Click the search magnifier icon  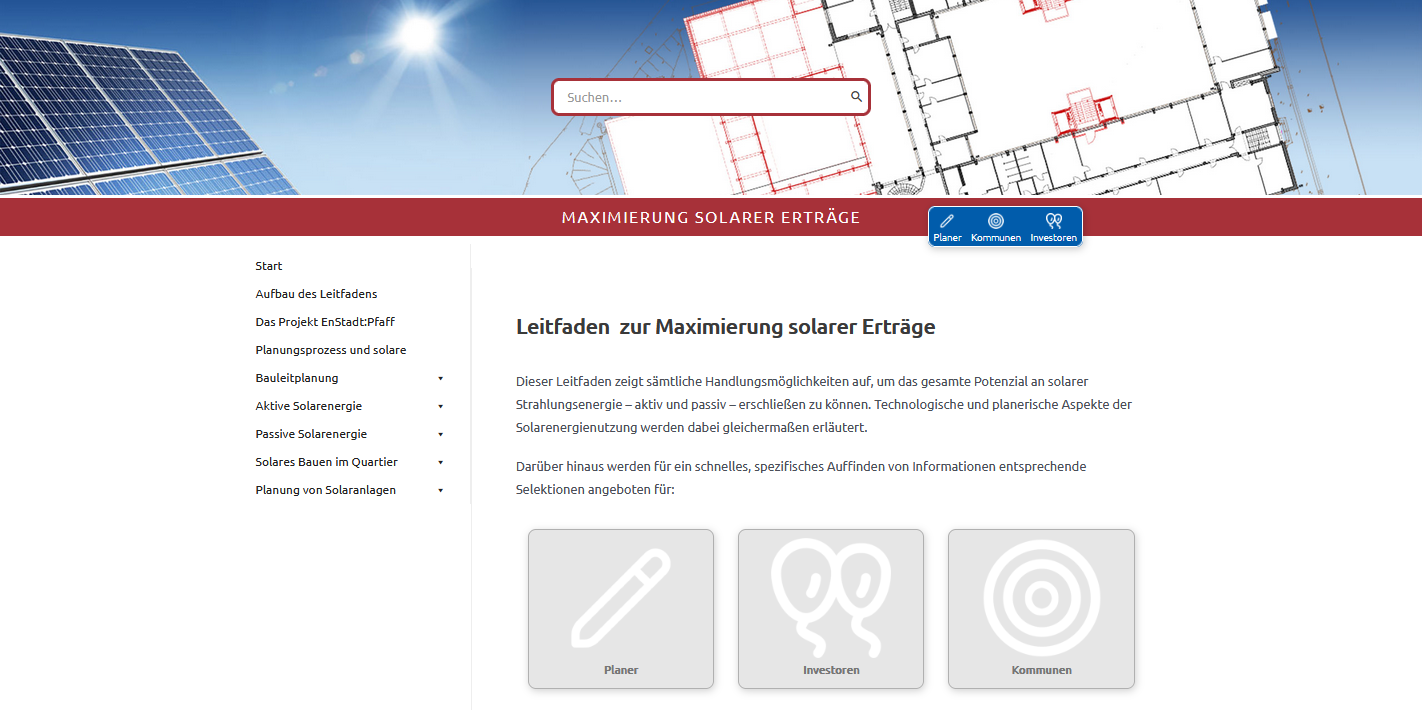pyautogui.click(x=856, y=97)
